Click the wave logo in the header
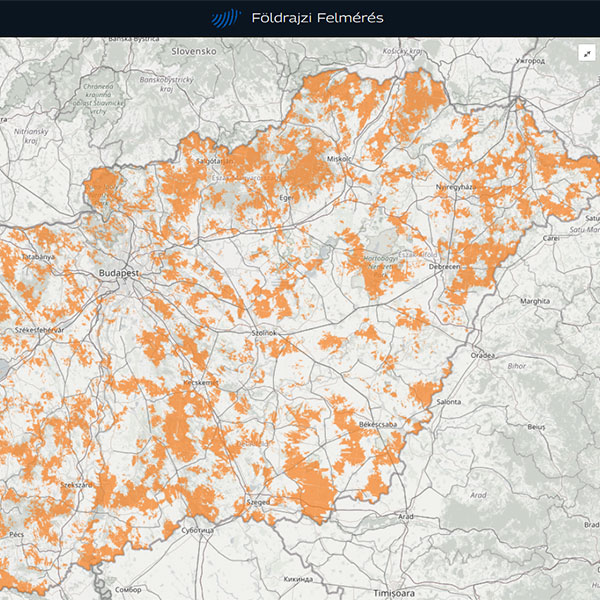 (x=225, y=18)
